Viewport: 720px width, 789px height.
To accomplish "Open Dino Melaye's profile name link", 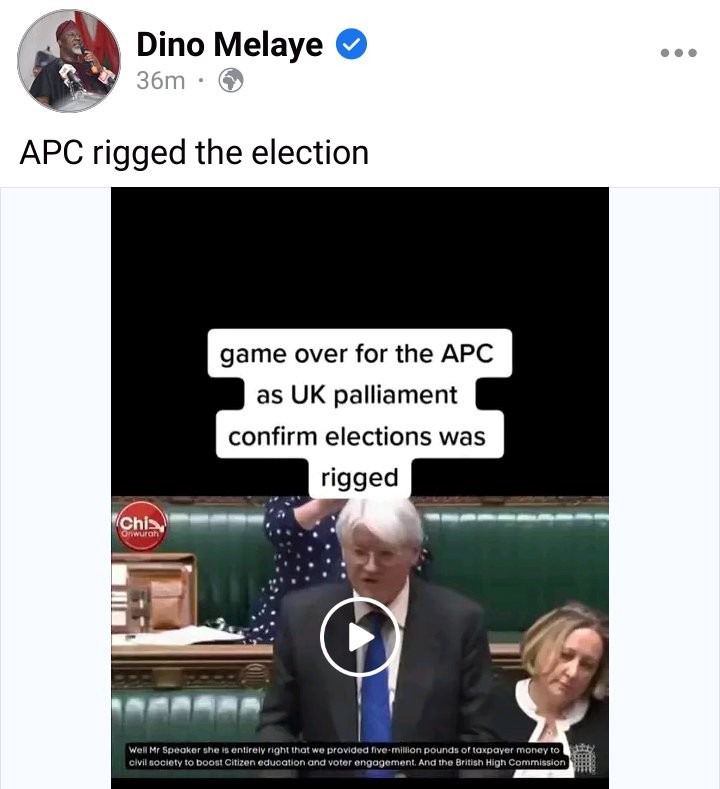I will (x=229, y=45).
